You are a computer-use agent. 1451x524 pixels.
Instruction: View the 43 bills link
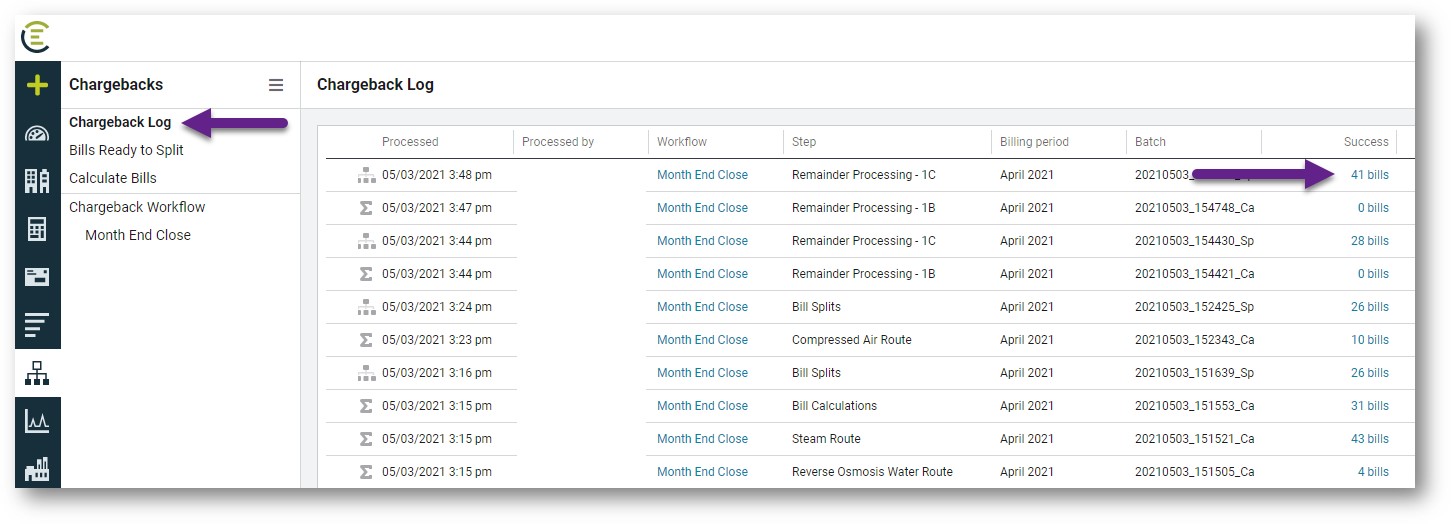pos(1369,439)
